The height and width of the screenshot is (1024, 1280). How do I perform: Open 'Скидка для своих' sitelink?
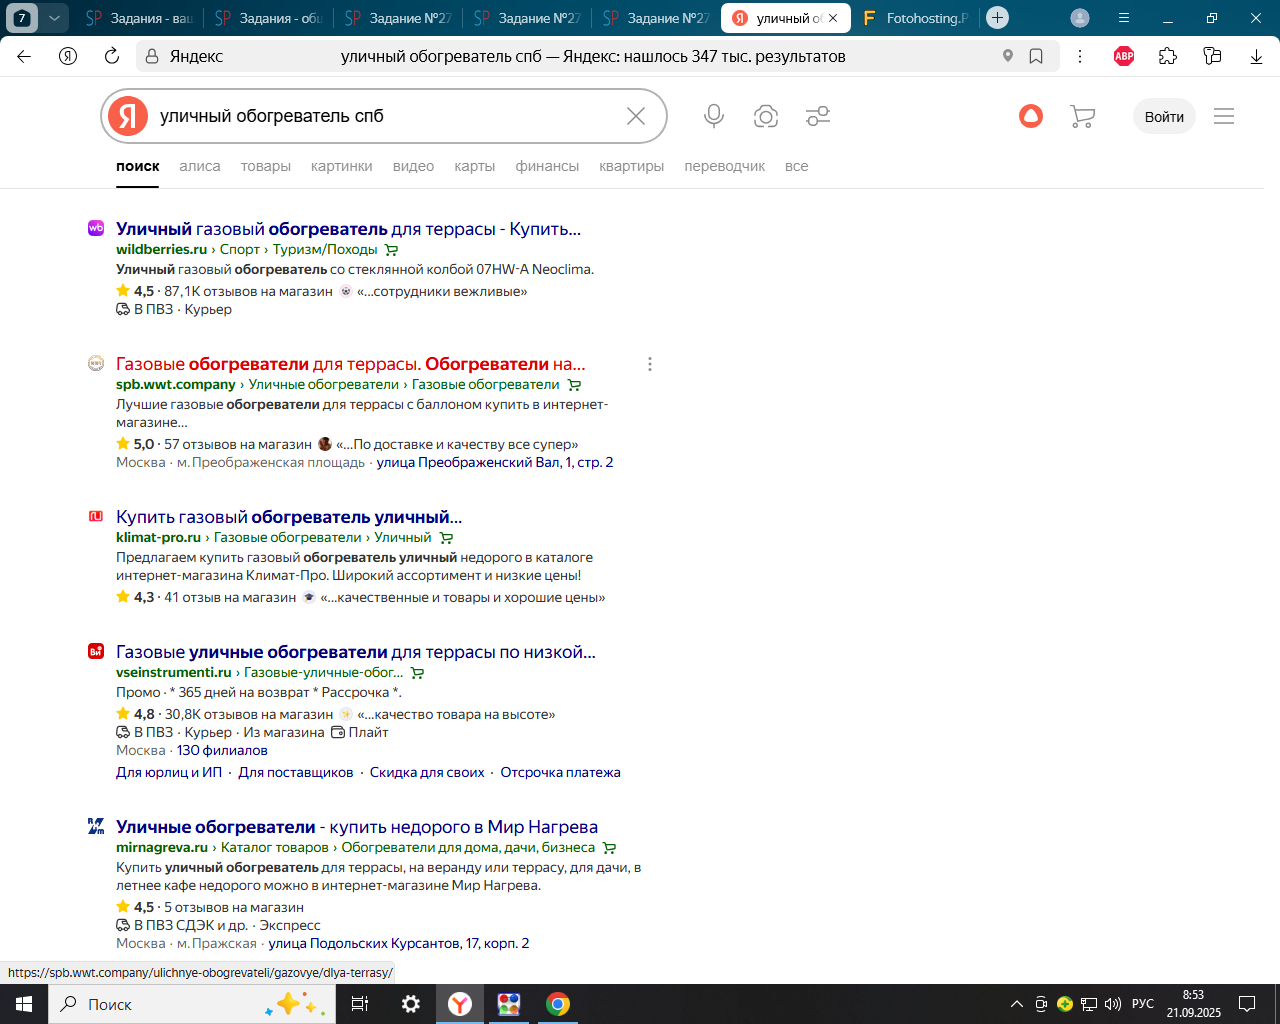pyautogui.click(x=427, y=772)
